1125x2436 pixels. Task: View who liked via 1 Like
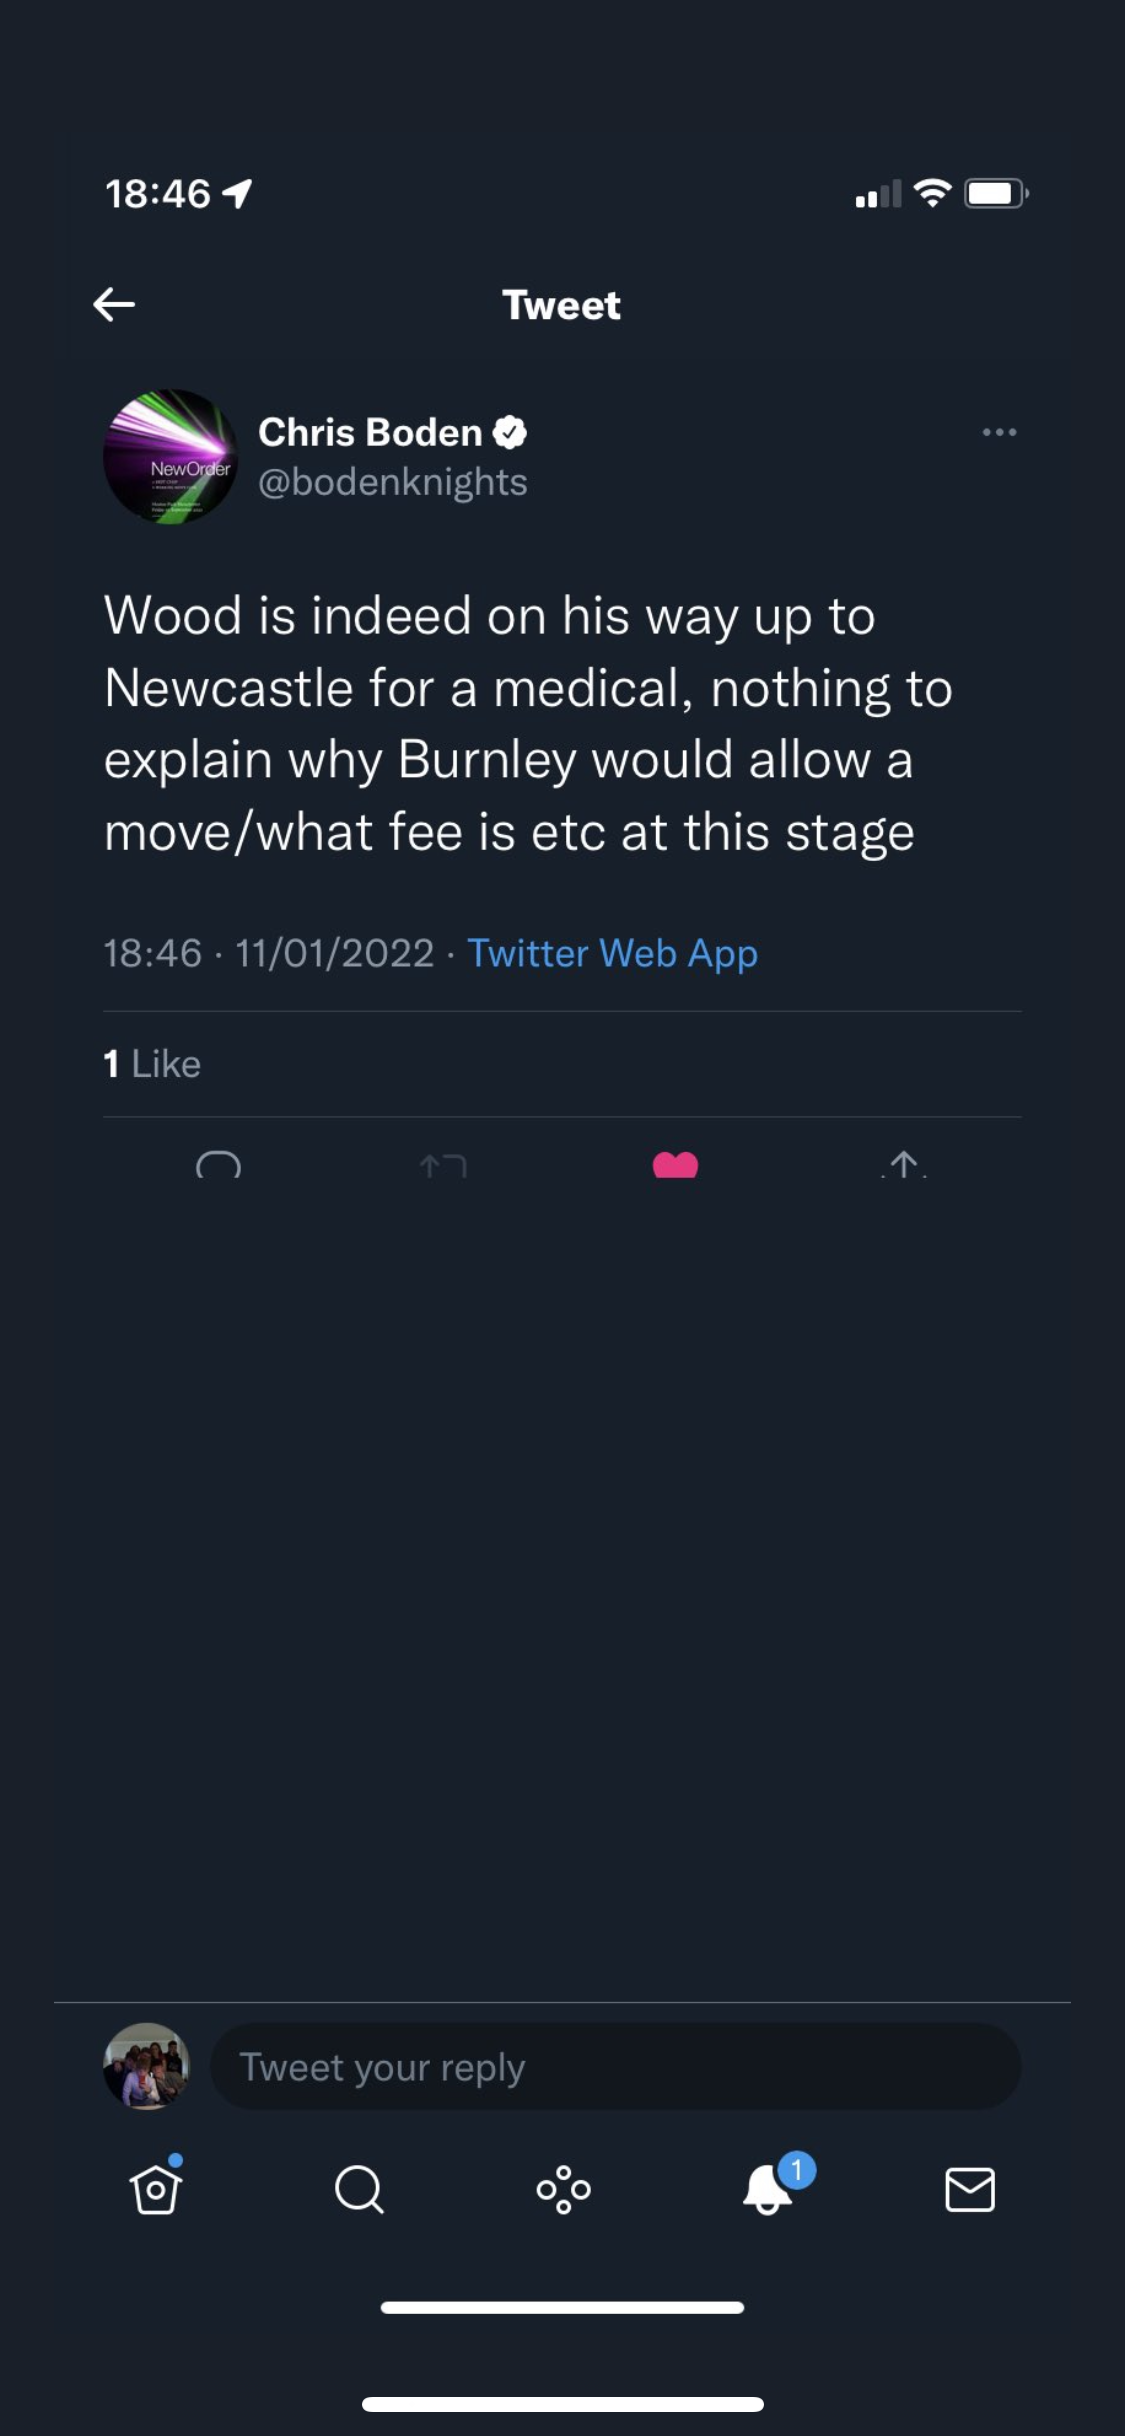tap(152, 1064)
